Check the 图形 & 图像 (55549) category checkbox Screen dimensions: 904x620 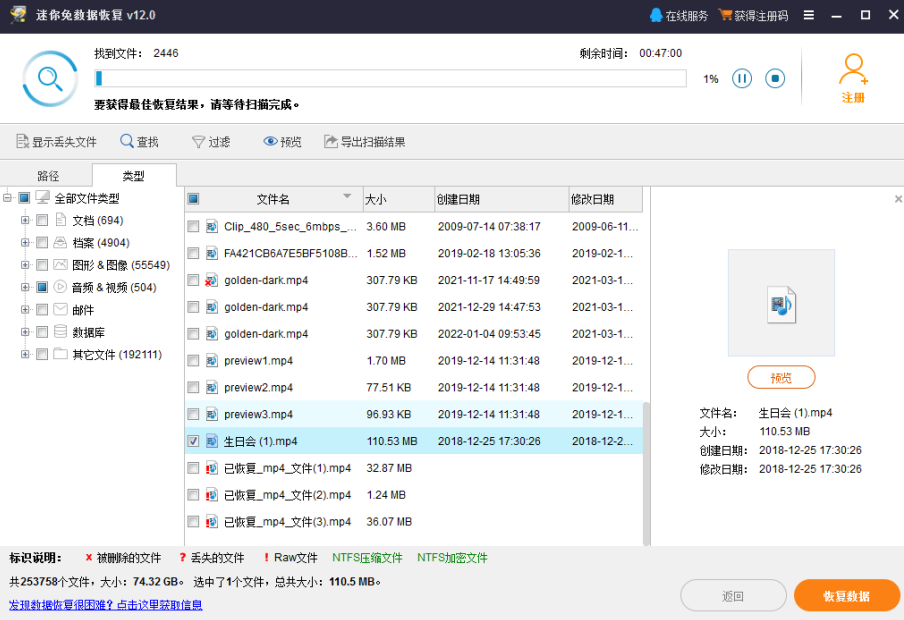pyautogui.click(x=42, y=265)
